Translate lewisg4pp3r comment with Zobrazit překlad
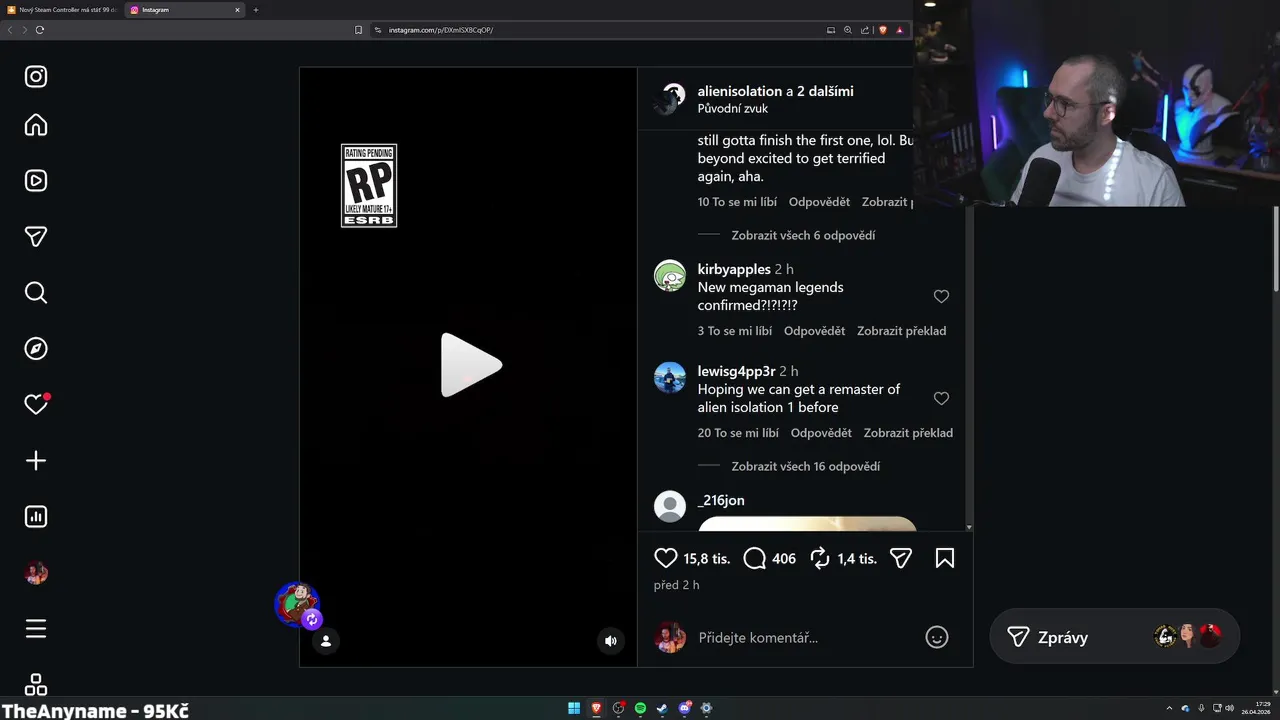Screen dimensions: 1280x720 pos(908,433)
